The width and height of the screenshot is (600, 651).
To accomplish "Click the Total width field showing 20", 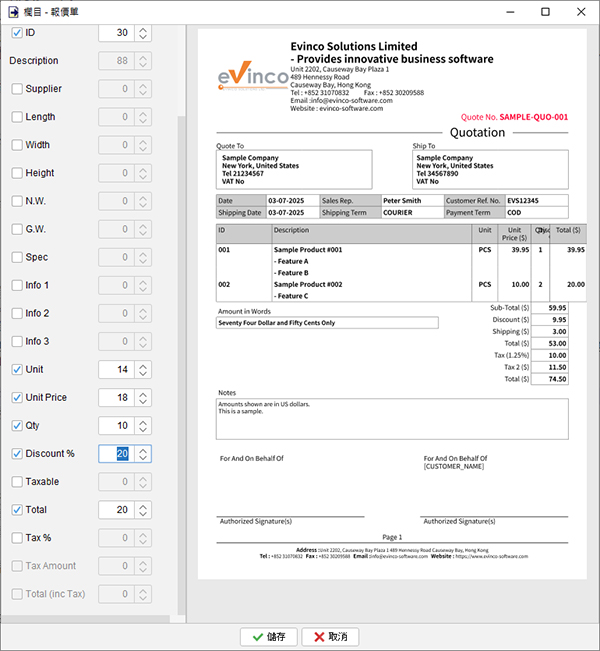I will 116,510.
